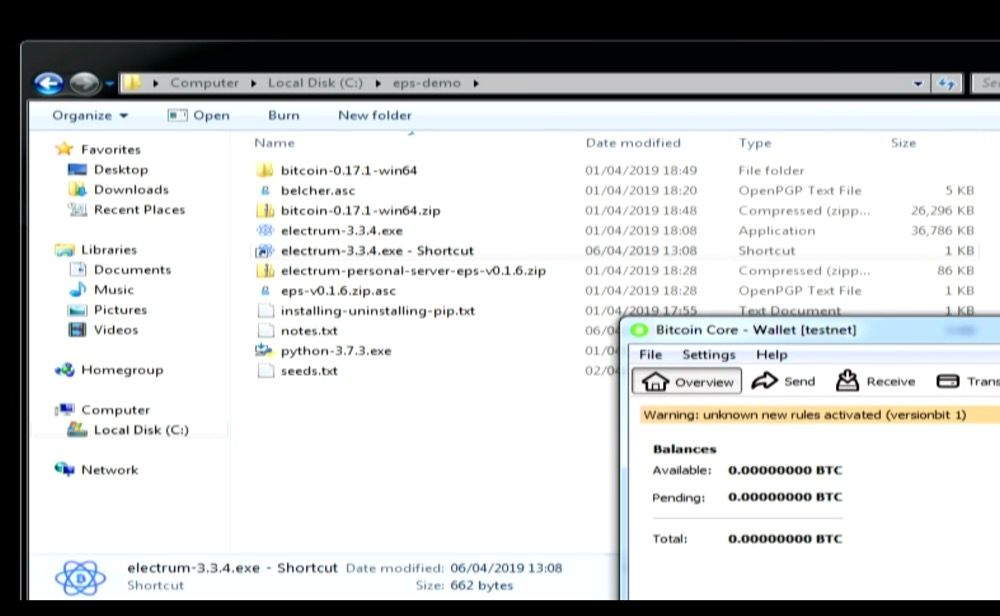
Task: Select Computer in navigation pane
Action: 115,410
